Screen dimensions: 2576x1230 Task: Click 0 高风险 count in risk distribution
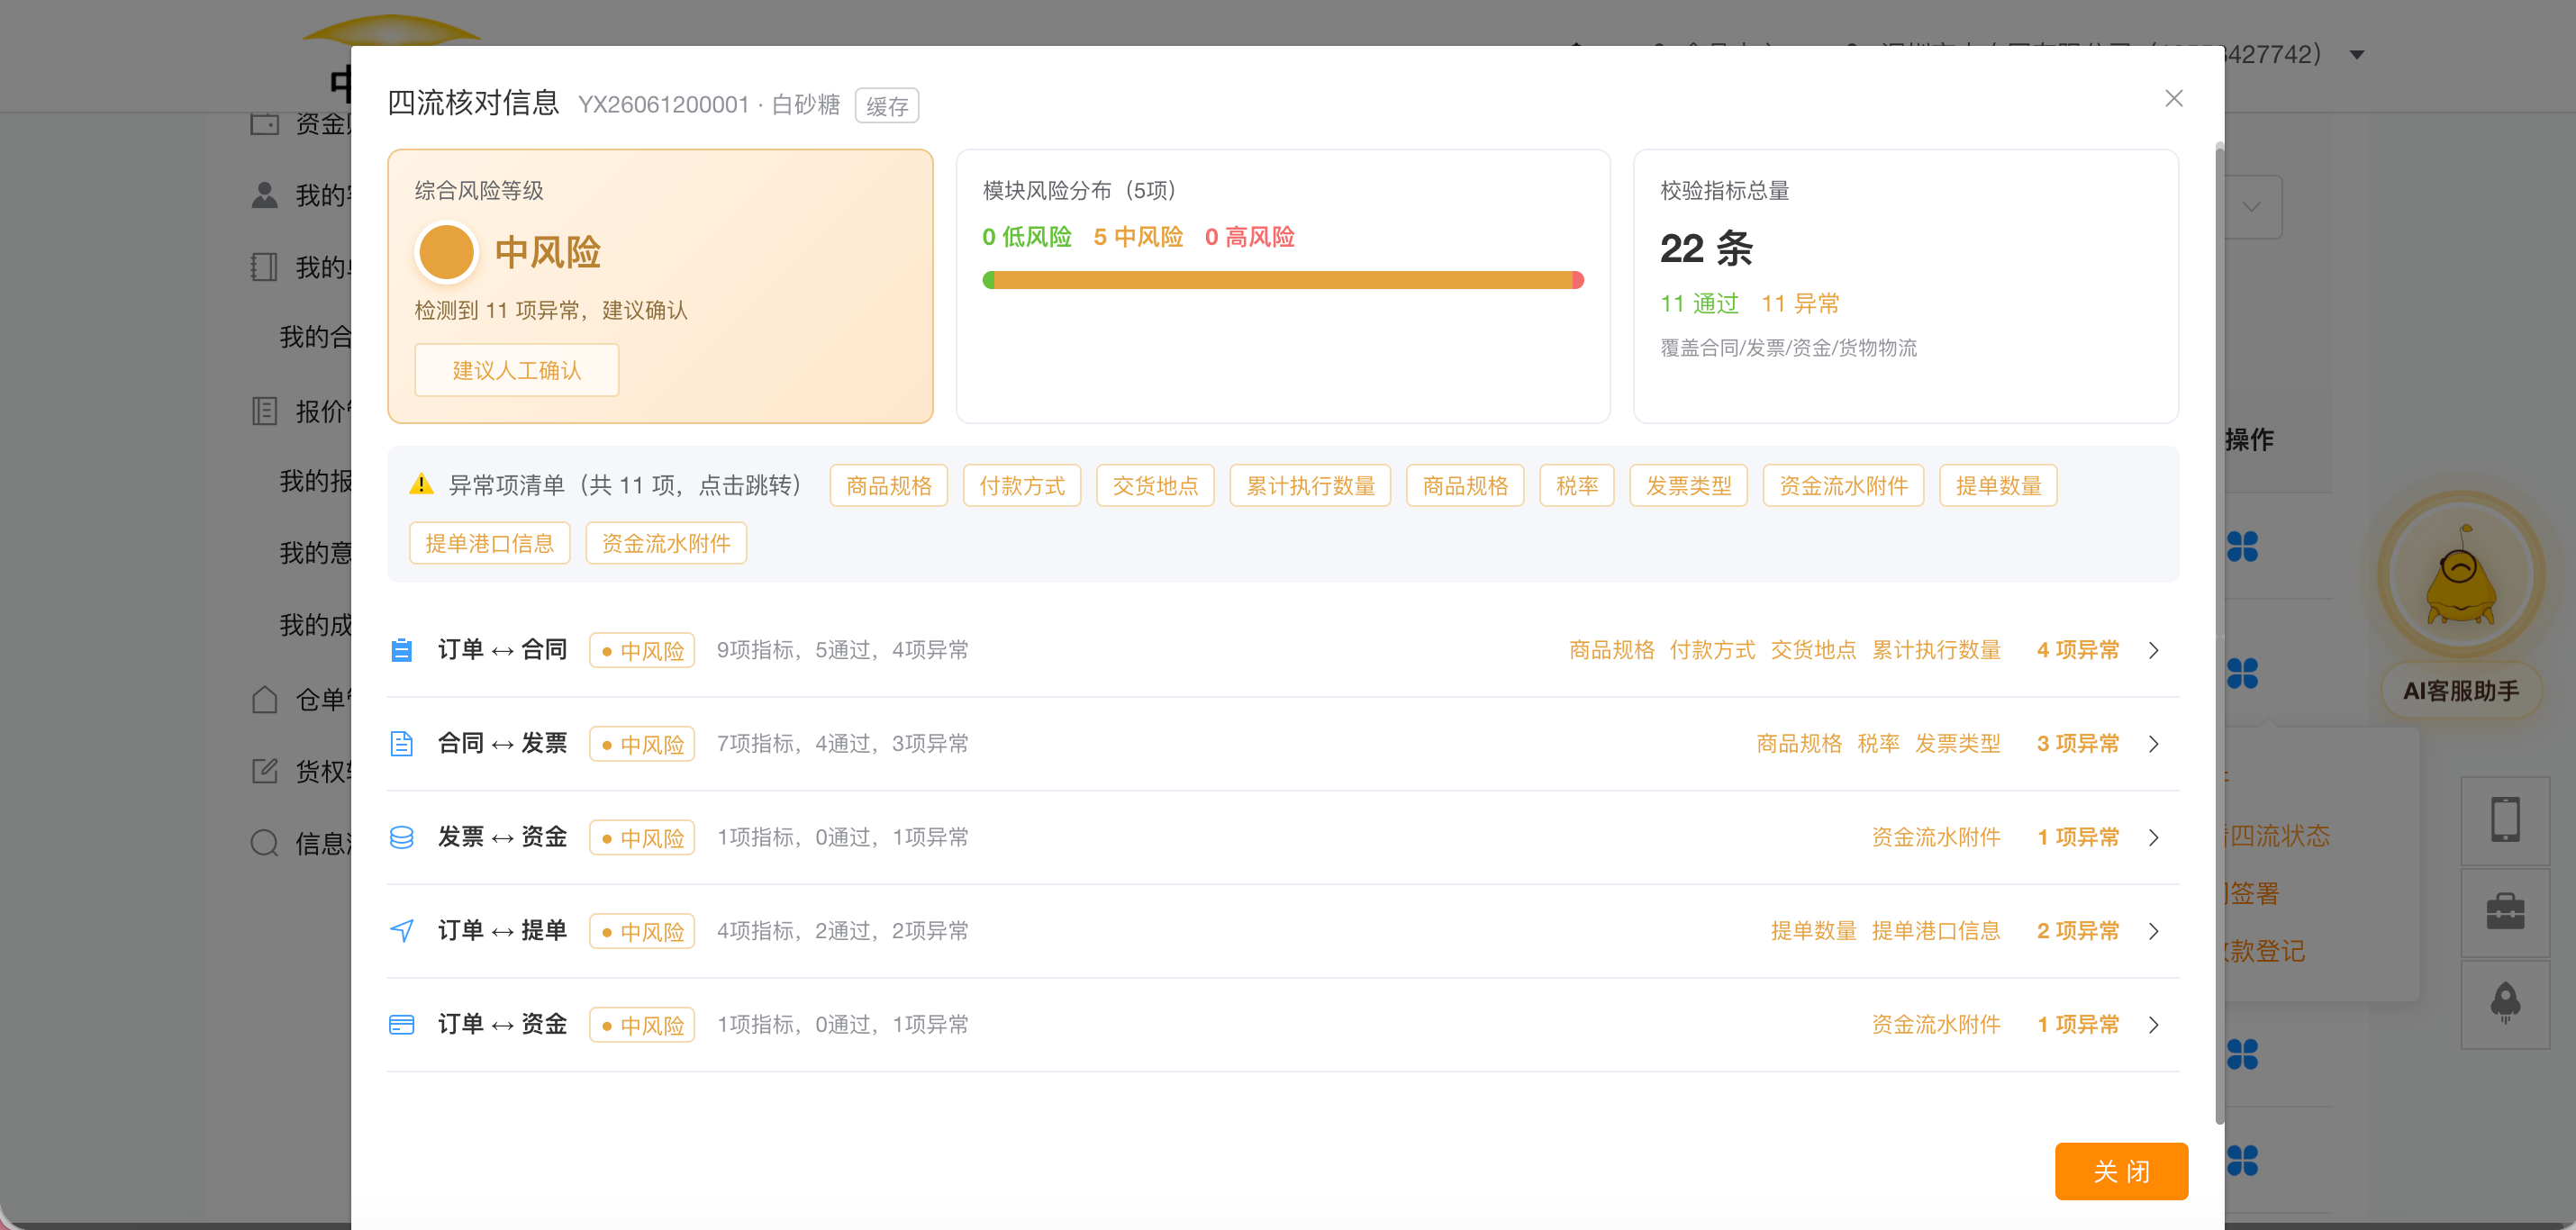click(x=1250, y=237)
